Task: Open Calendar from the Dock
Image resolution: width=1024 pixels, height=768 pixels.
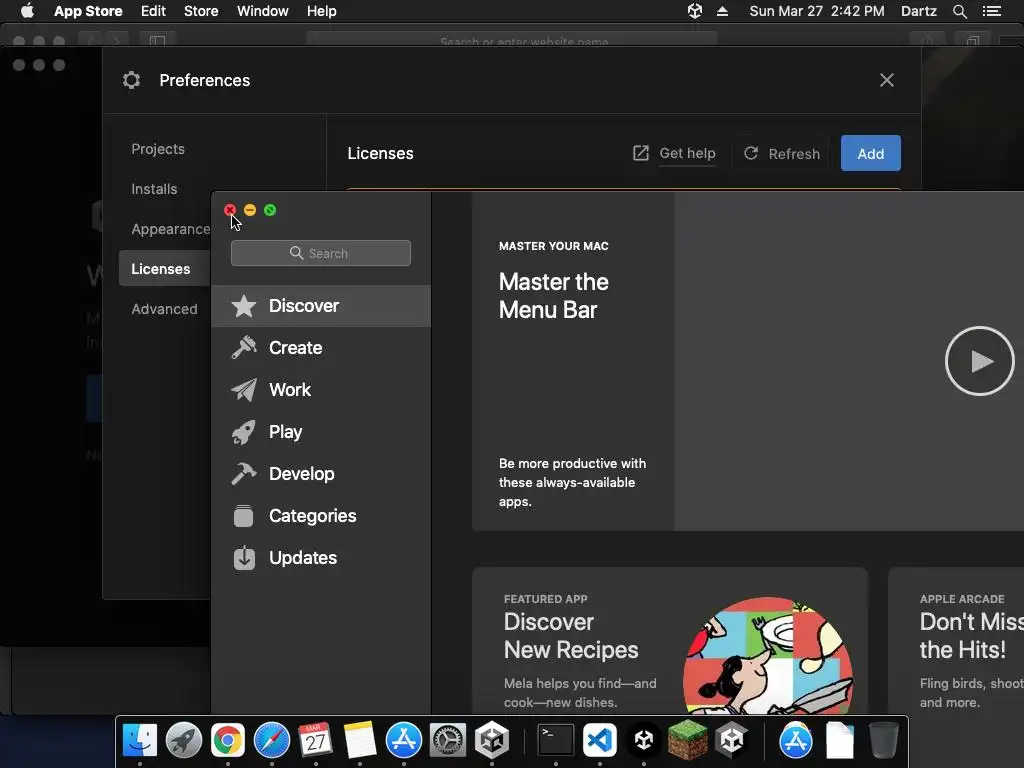Action: (315, 741)
